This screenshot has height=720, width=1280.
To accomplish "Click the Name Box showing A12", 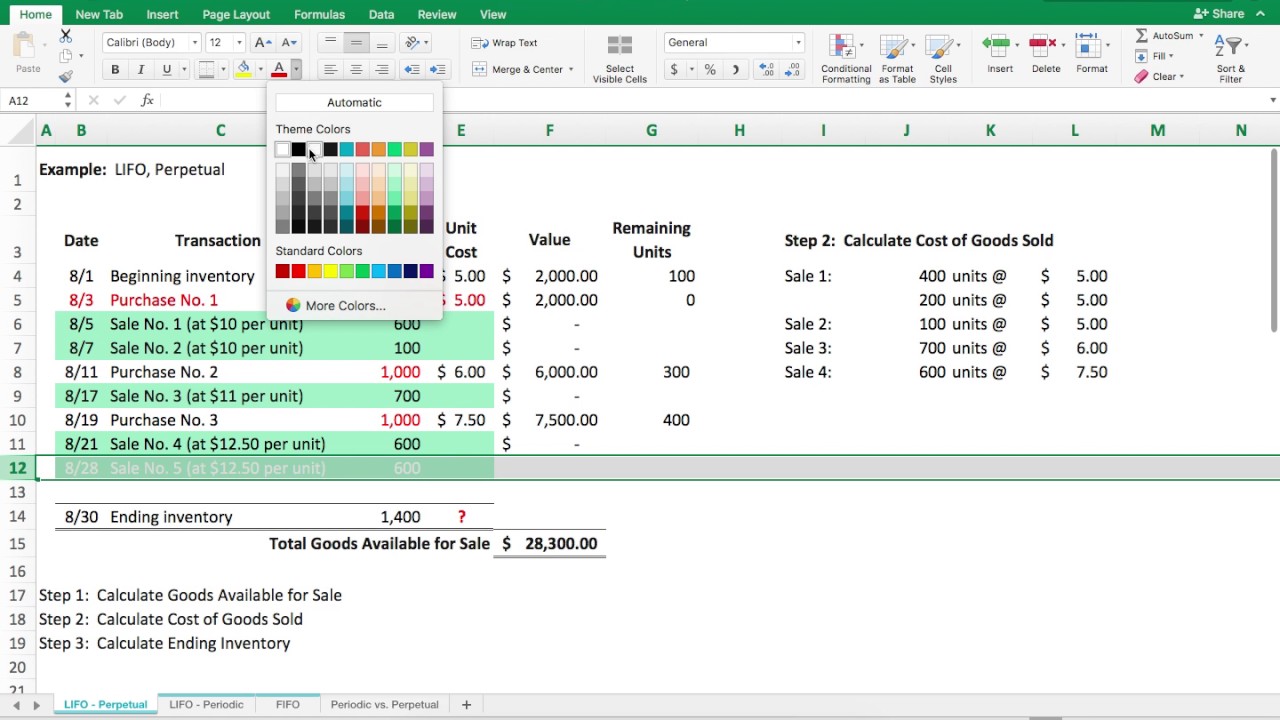I will tap(39, 100).
